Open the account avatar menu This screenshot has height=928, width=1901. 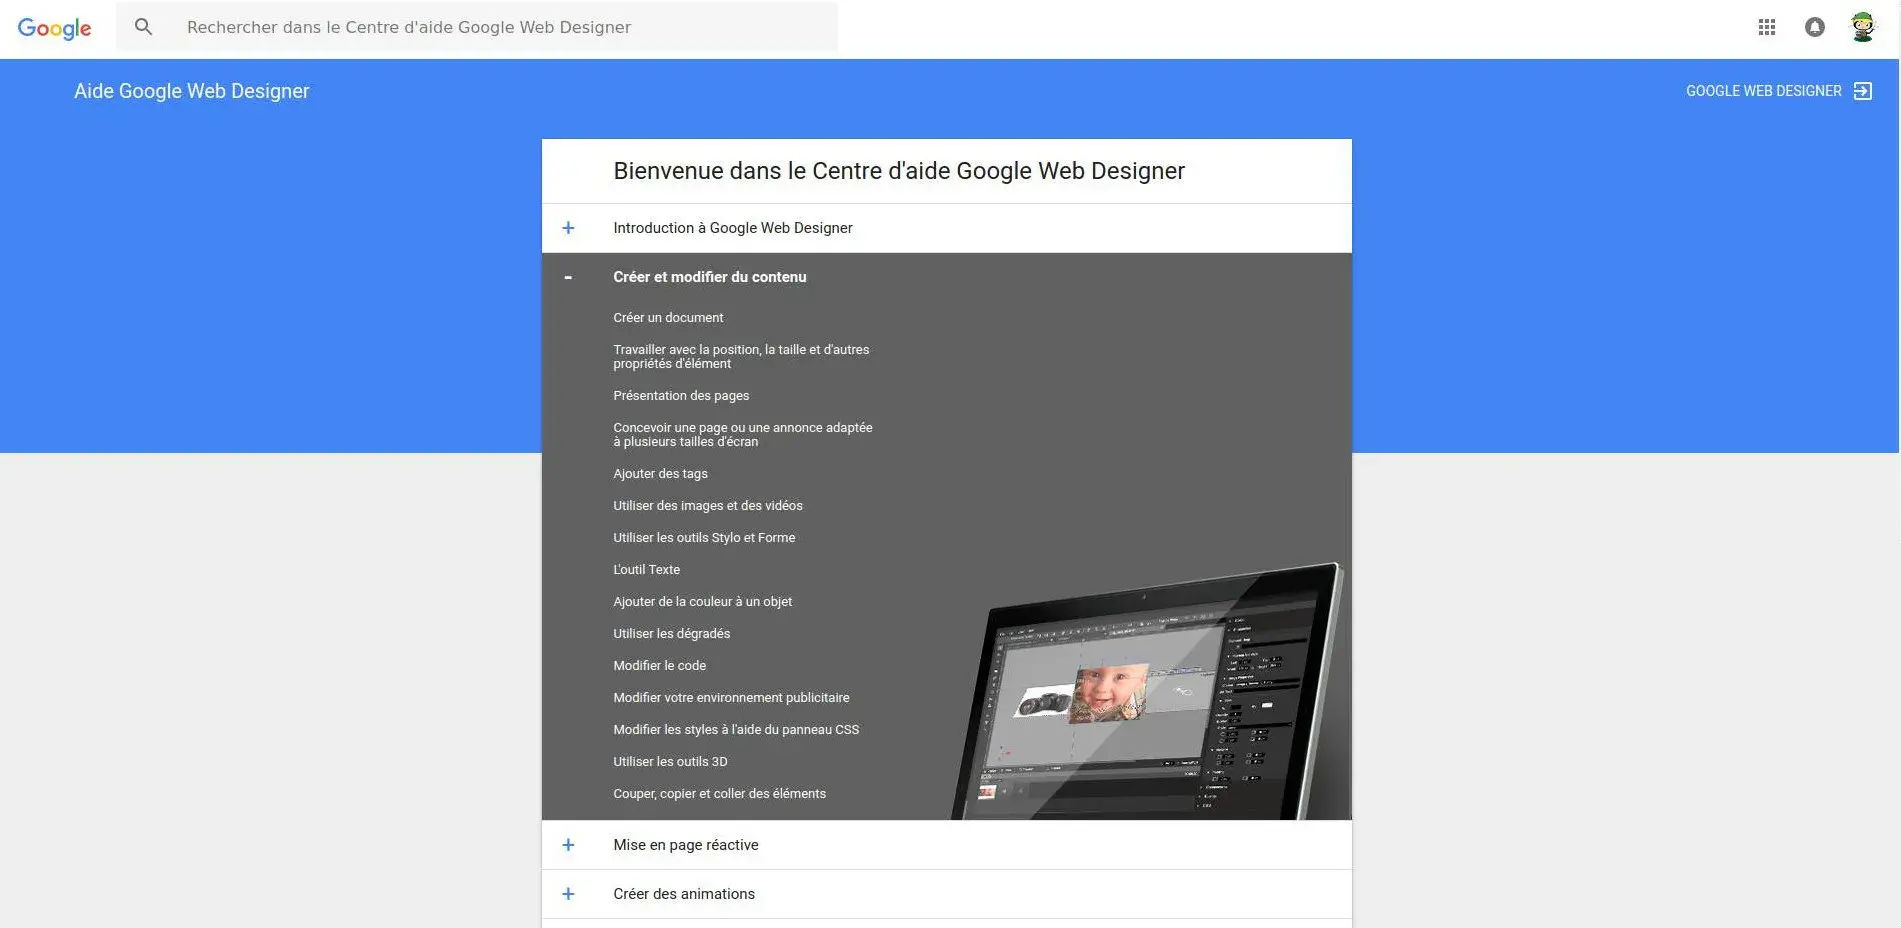click(x=1862, y=28)
